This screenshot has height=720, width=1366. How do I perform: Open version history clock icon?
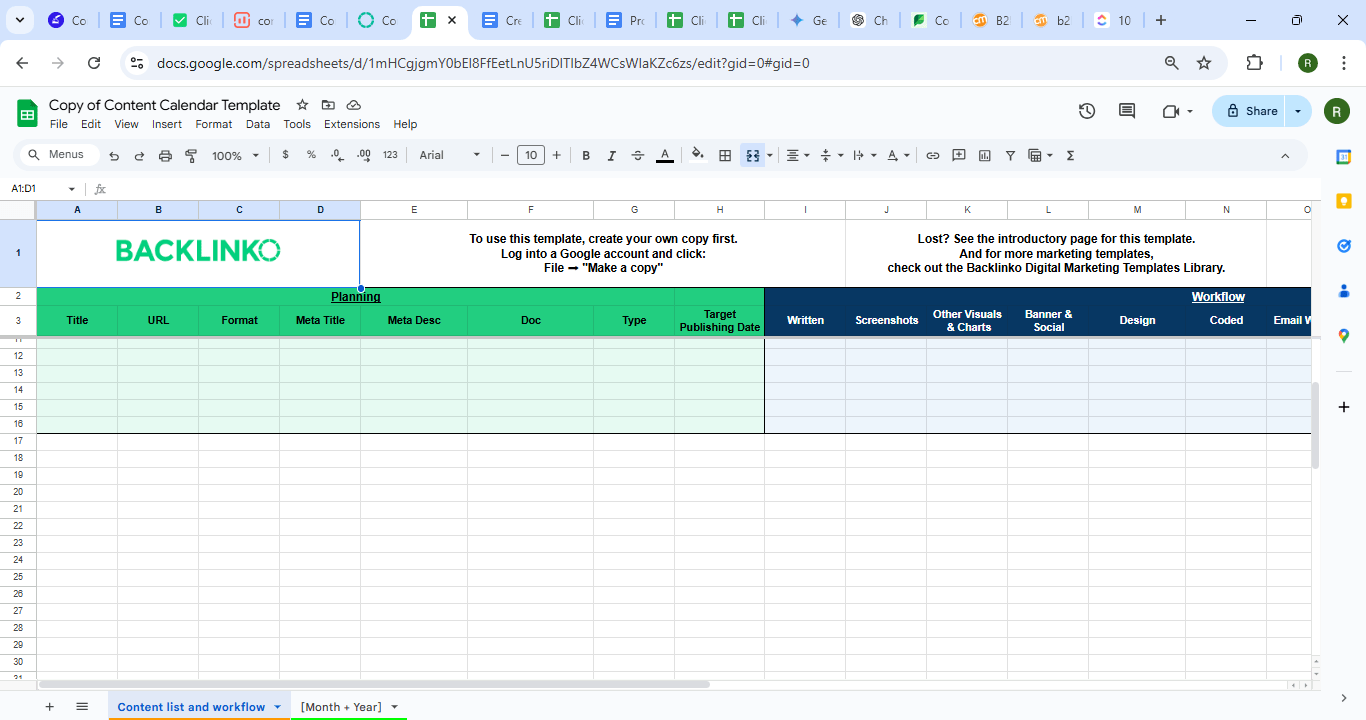pyautogui.click(x=1087, y=111)
